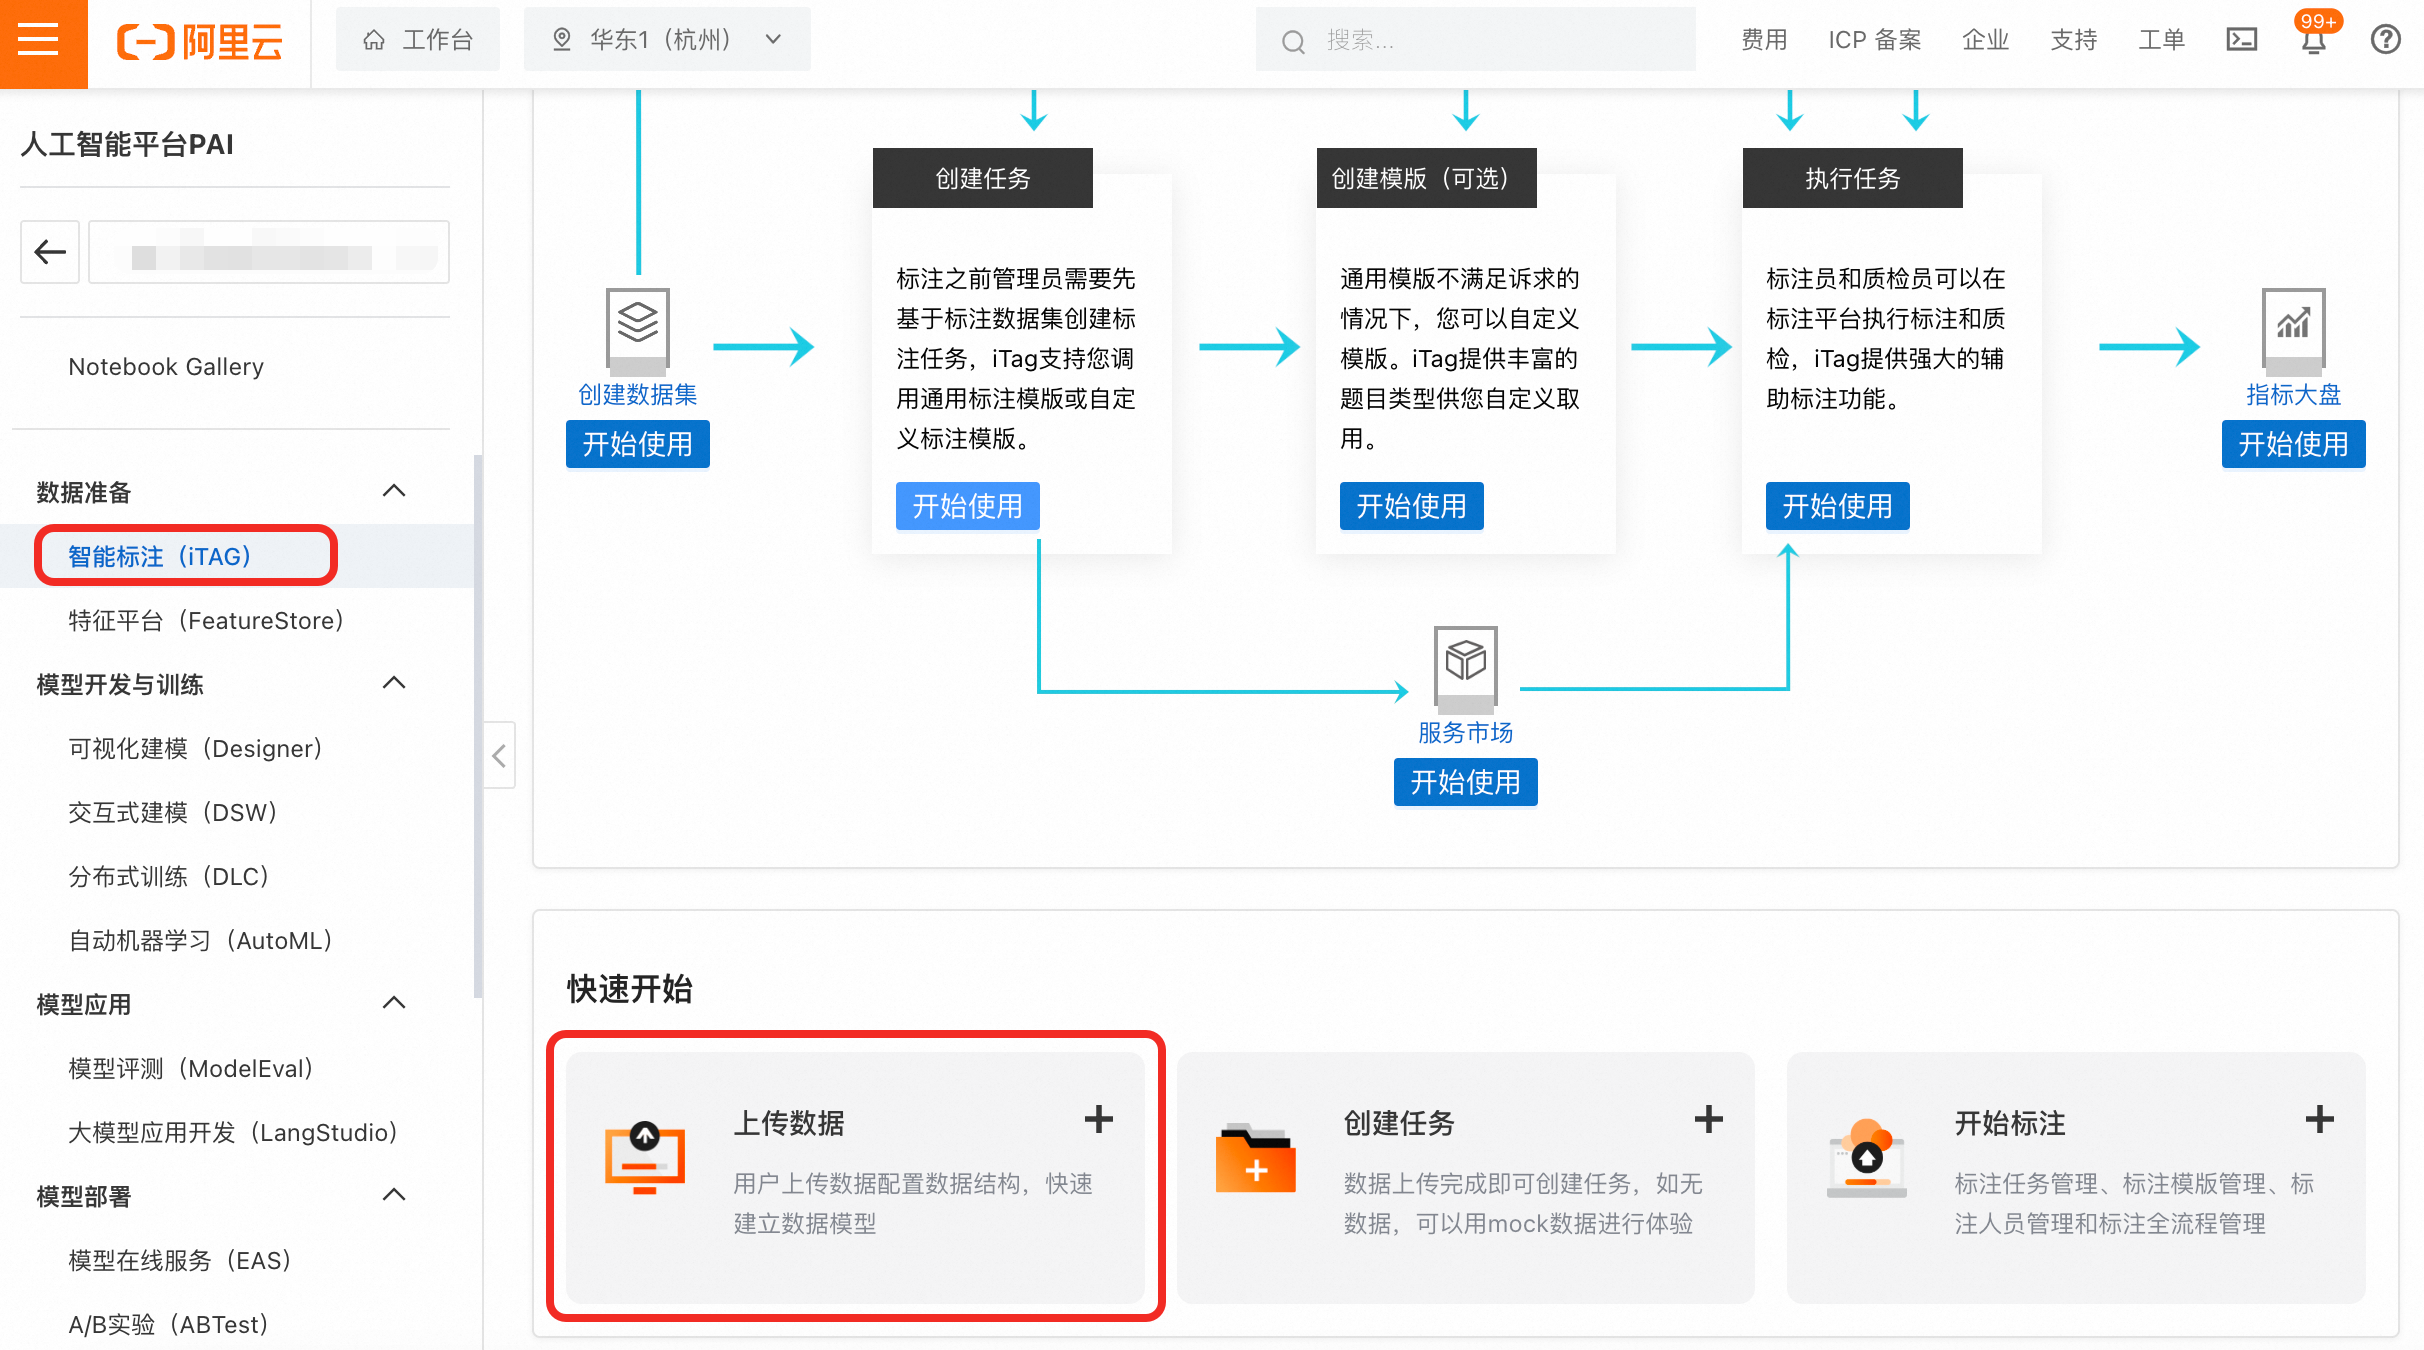Click the 上传数据 monitor upload icon
2424x1350 pixels.
tap(645, 1158)
